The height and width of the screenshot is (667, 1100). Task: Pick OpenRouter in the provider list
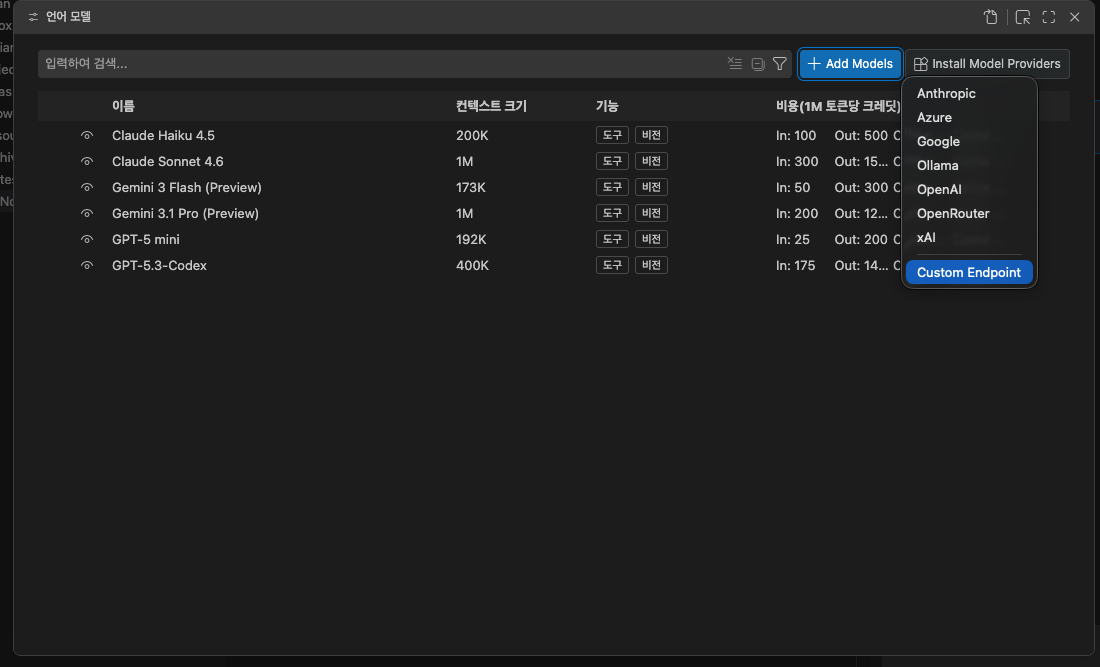(969, 213)
